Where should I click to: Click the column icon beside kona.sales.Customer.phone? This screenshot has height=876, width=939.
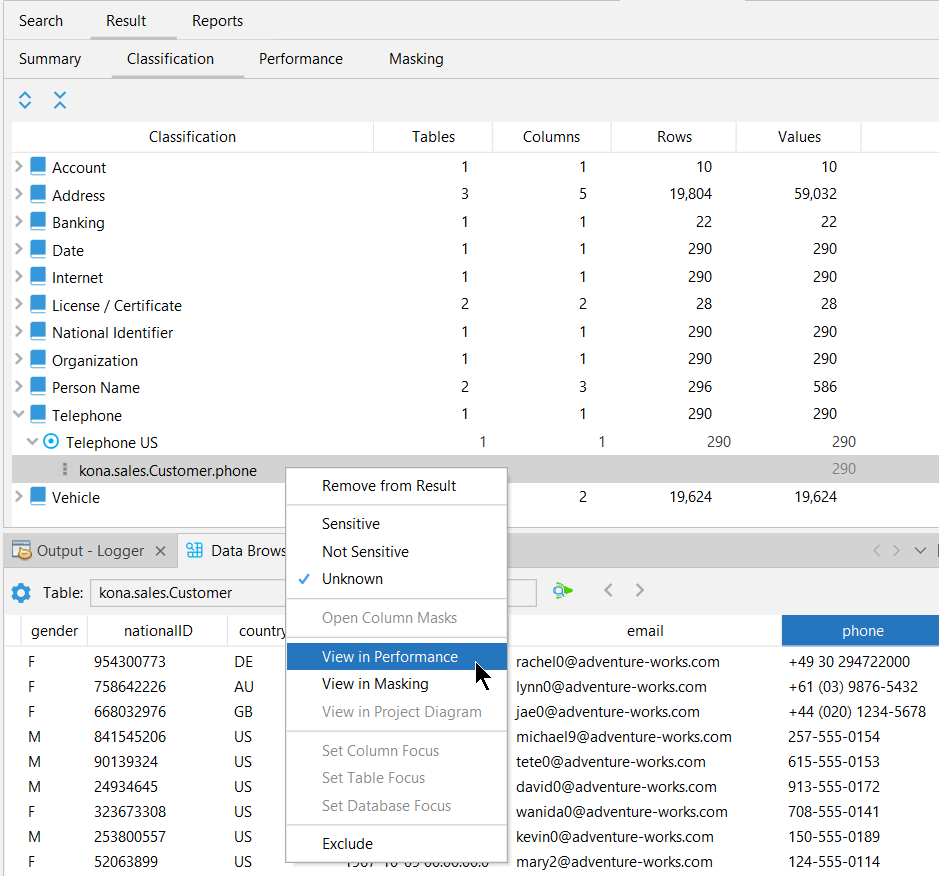(65, 469)
